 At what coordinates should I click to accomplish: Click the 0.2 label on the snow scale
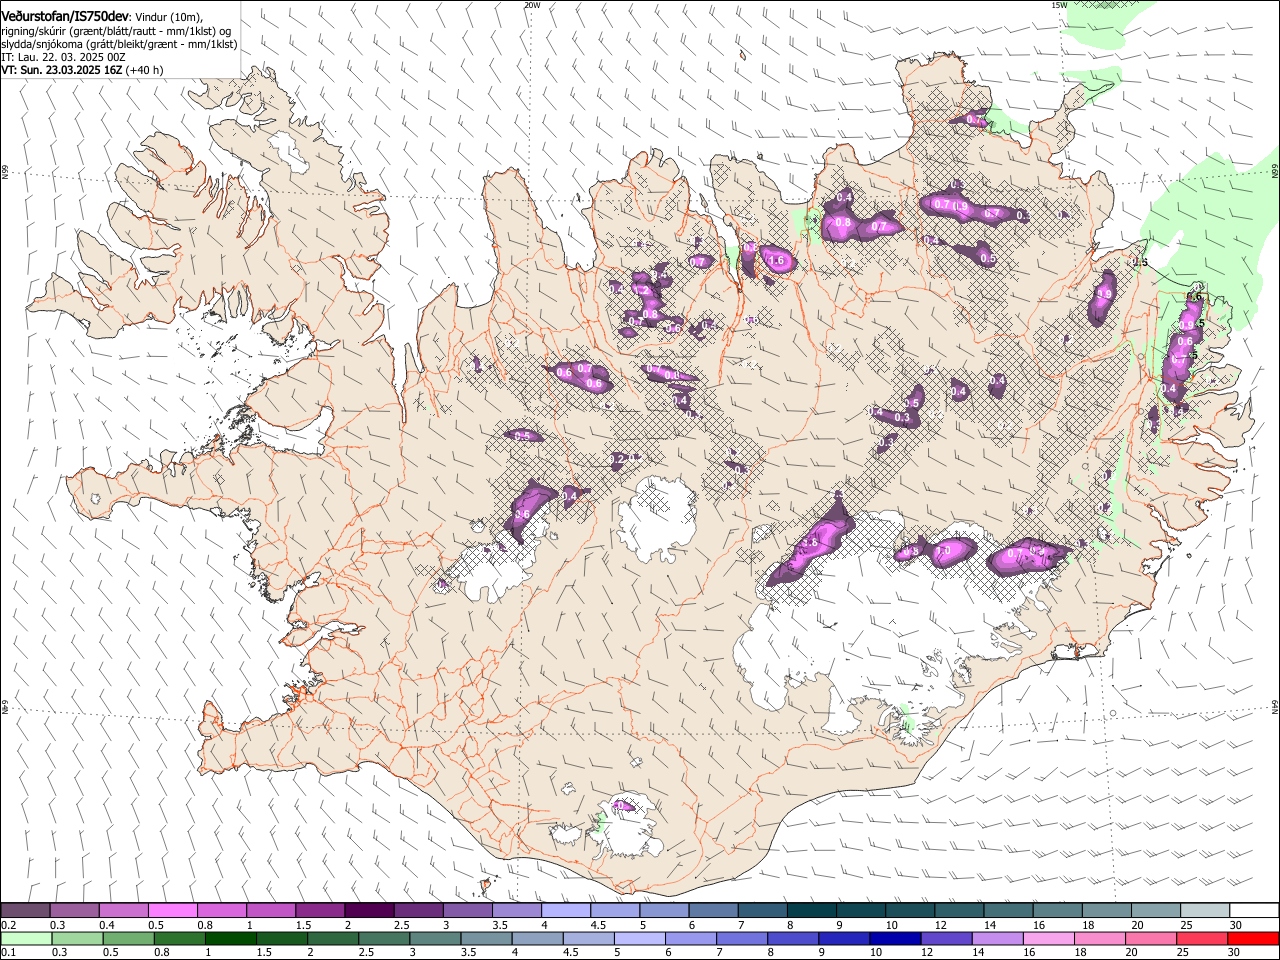pyautogui.click(x=8, y=924)
